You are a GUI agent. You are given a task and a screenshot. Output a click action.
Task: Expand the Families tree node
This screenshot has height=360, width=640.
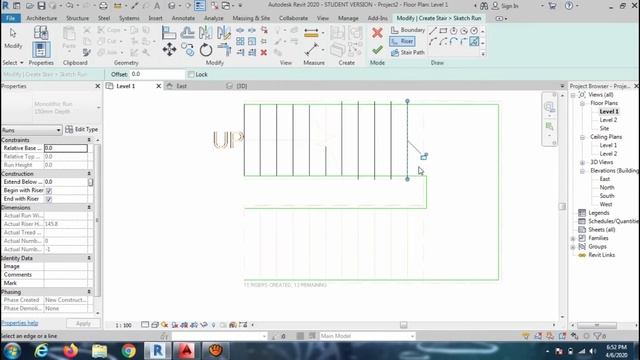573,238
